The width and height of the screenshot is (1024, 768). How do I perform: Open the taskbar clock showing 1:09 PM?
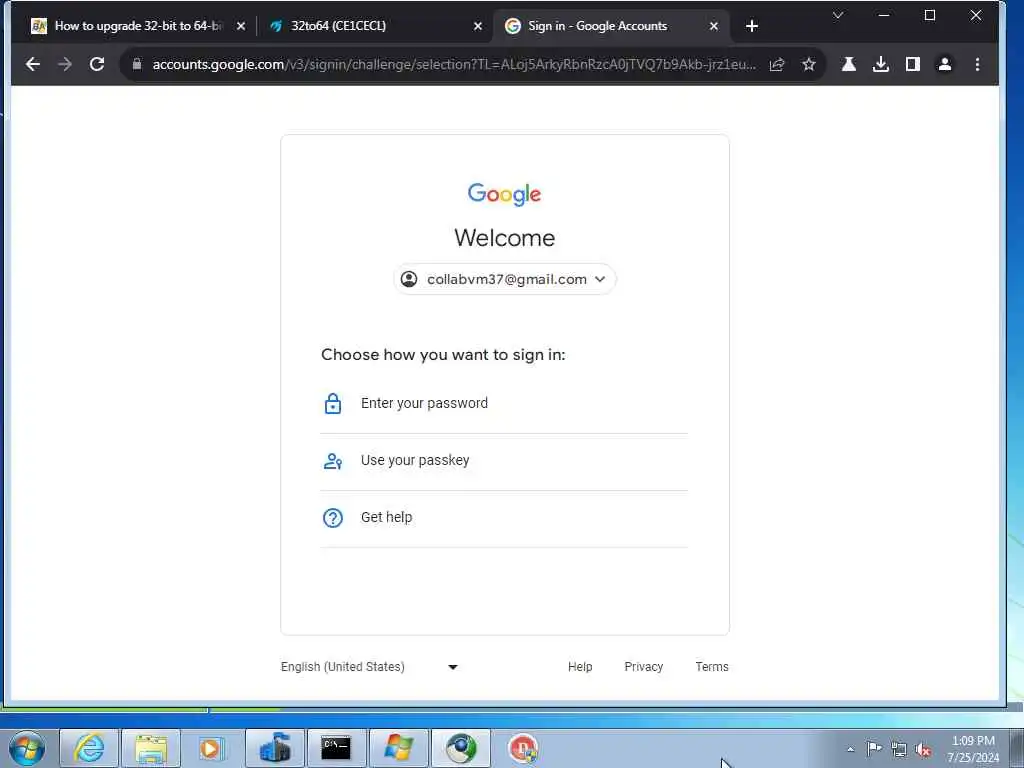[x=973, y=749]
